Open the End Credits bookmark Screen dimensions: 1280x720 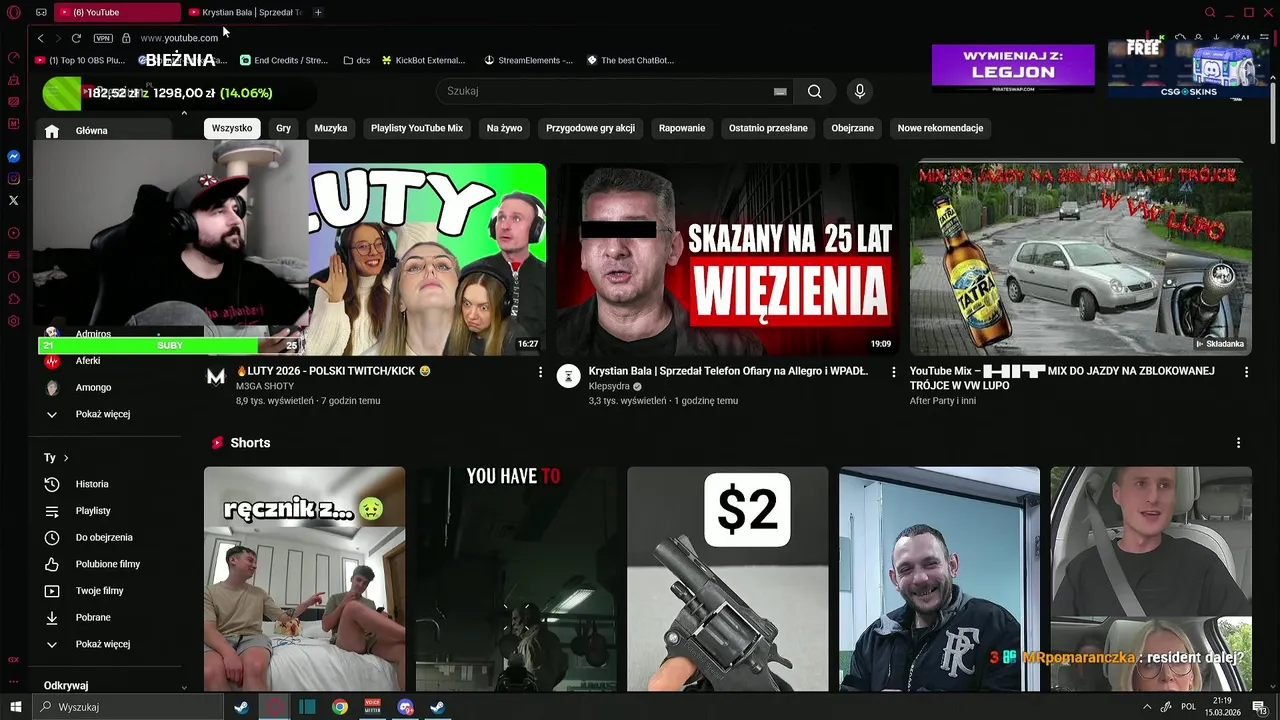(x=284, y=60)
